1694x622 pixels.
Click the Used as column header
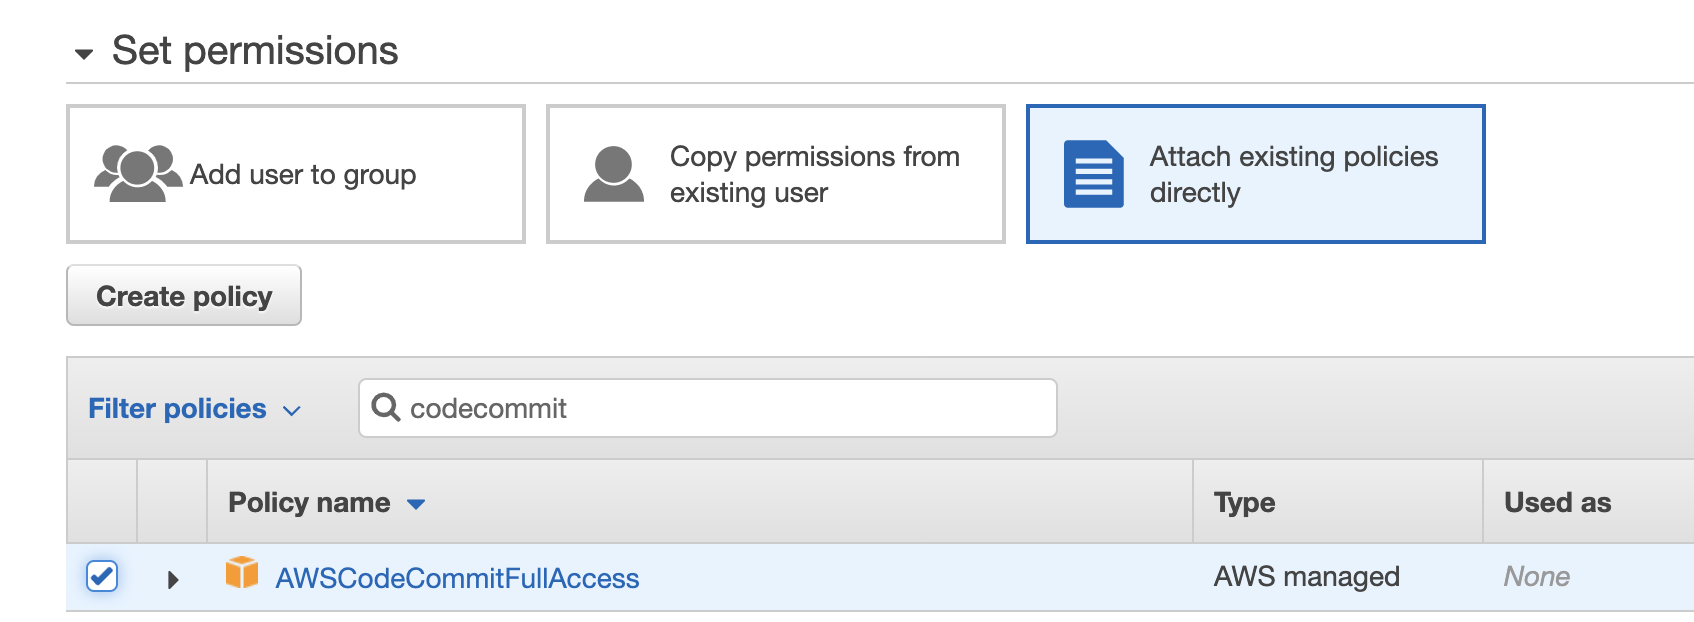[1558, 502]
